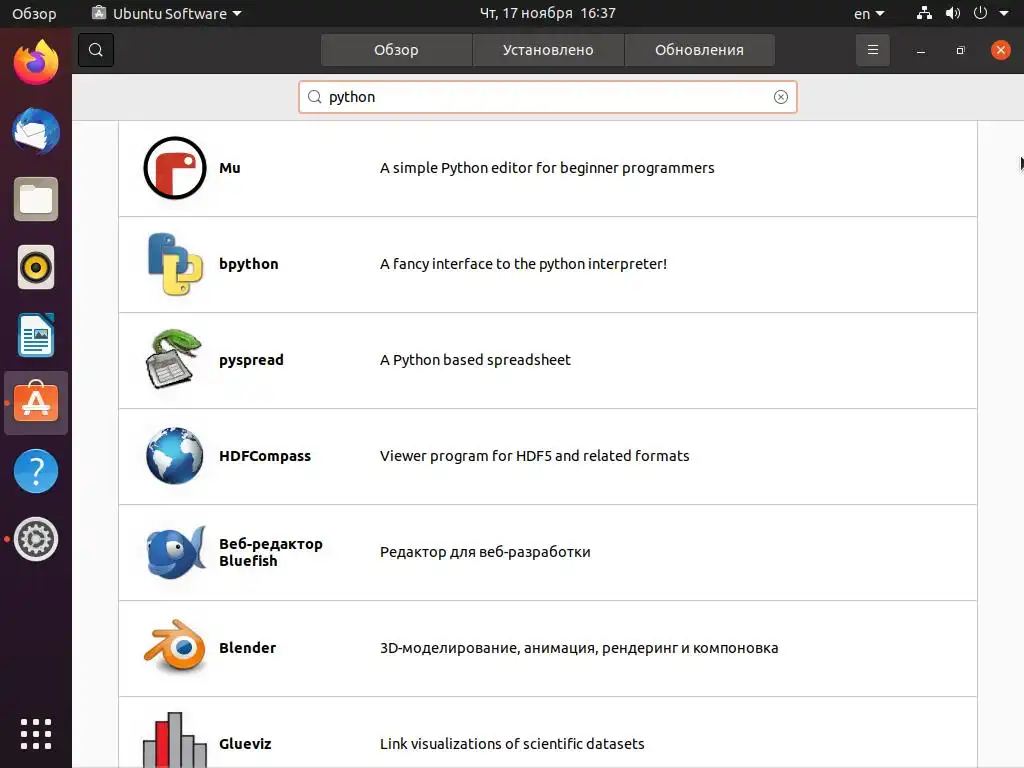
Task: Click "A fancy interface" description
Action: pyautogui.click(x=523, y=264)
